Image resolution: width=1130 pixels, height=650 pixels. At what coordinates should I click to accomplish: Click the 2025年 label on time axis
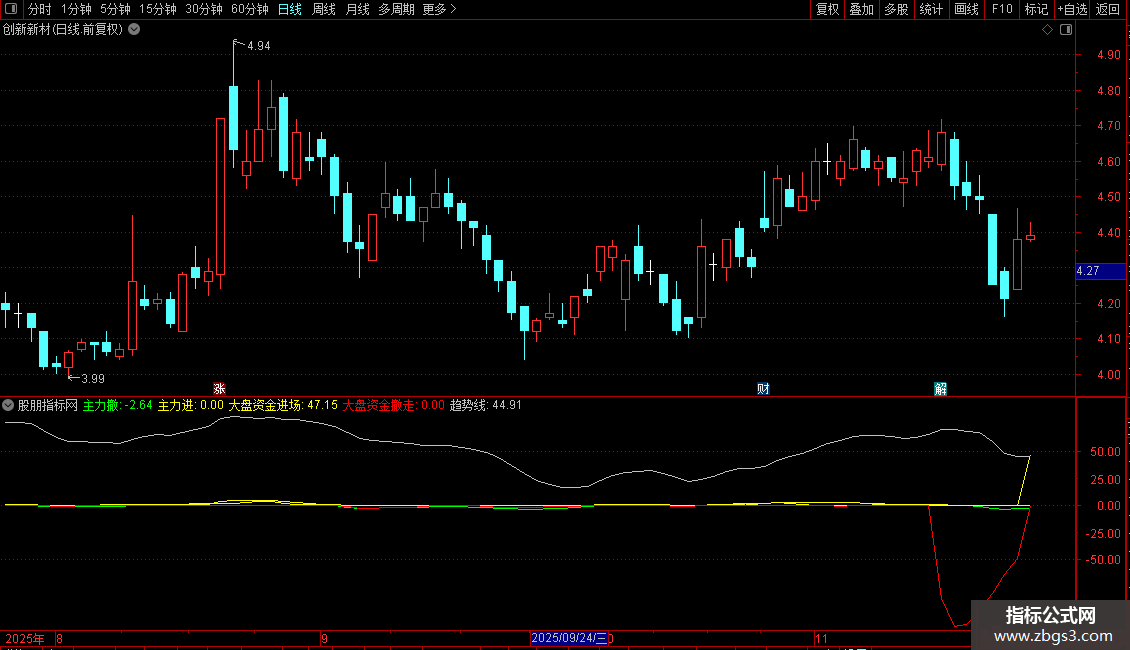coord(25,638)
